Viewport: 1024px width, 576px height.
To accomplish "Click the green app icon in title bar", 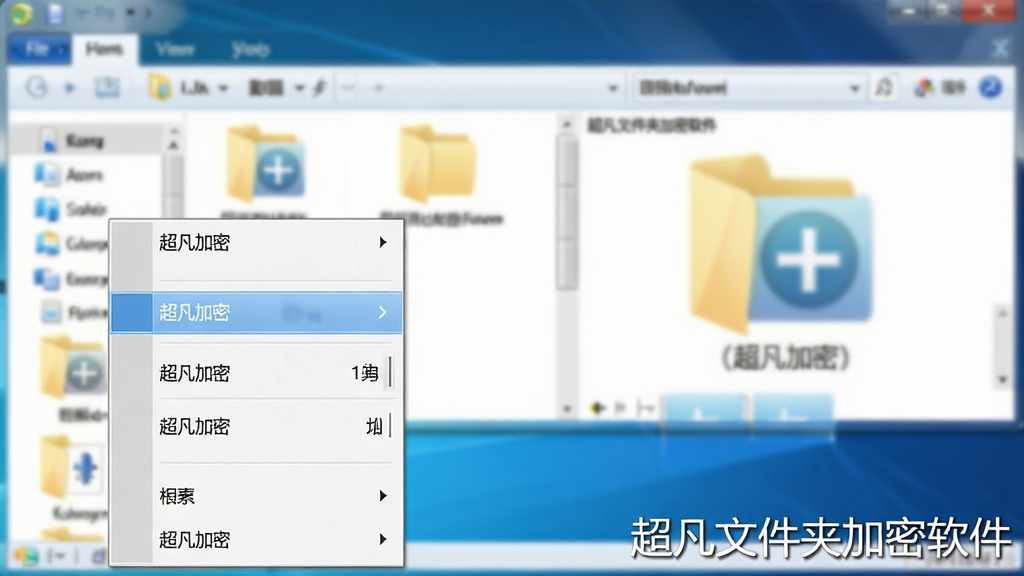I will tap(21, 13).
